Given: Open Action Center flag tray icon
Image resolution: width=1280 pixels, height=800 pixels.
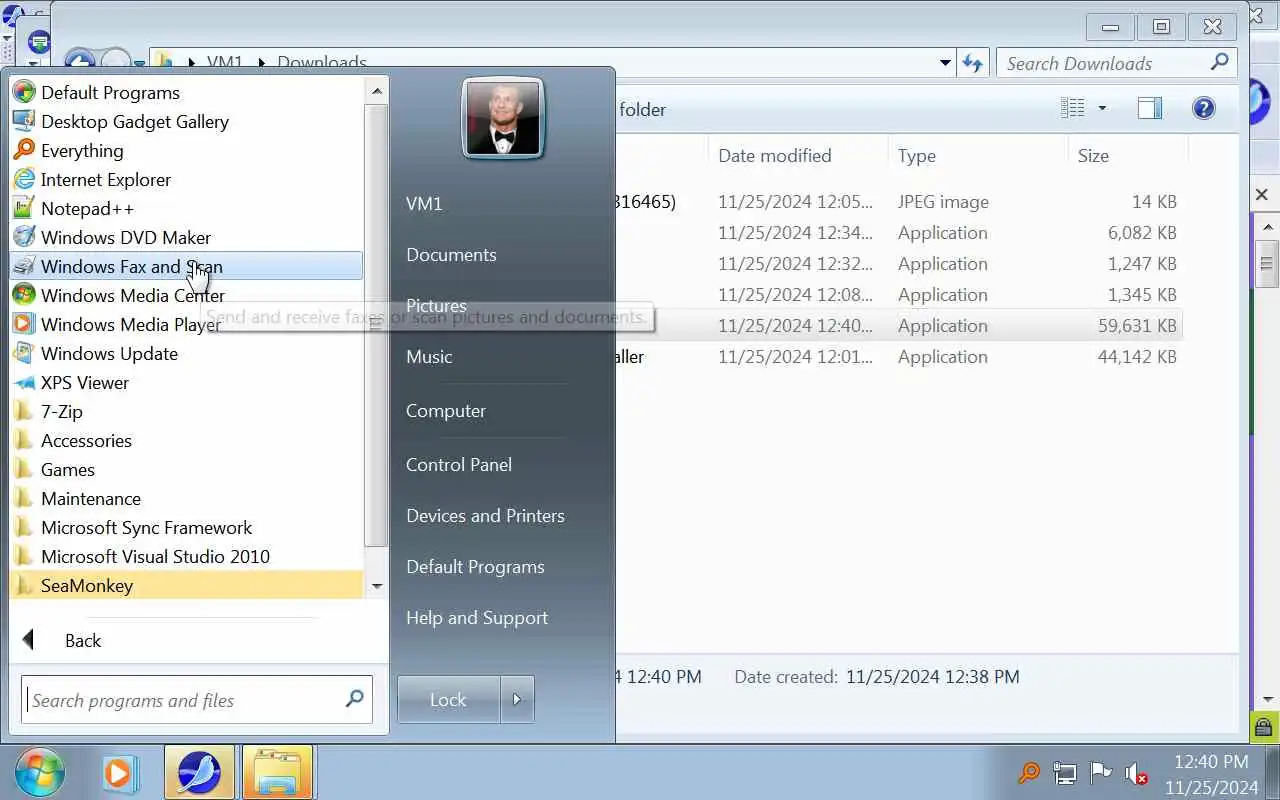Looking at the screenshot, I should pos(1100,772).
